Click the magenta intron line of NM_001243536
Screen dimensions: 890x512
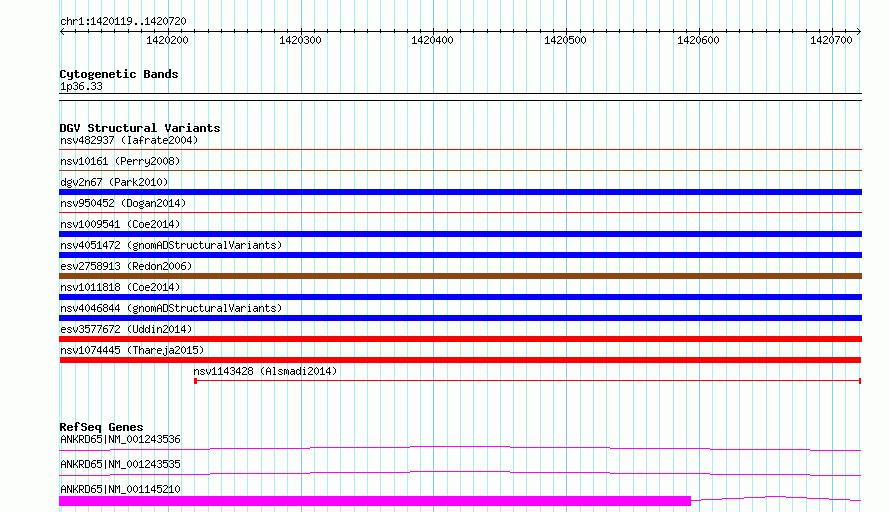pos(460,447)
